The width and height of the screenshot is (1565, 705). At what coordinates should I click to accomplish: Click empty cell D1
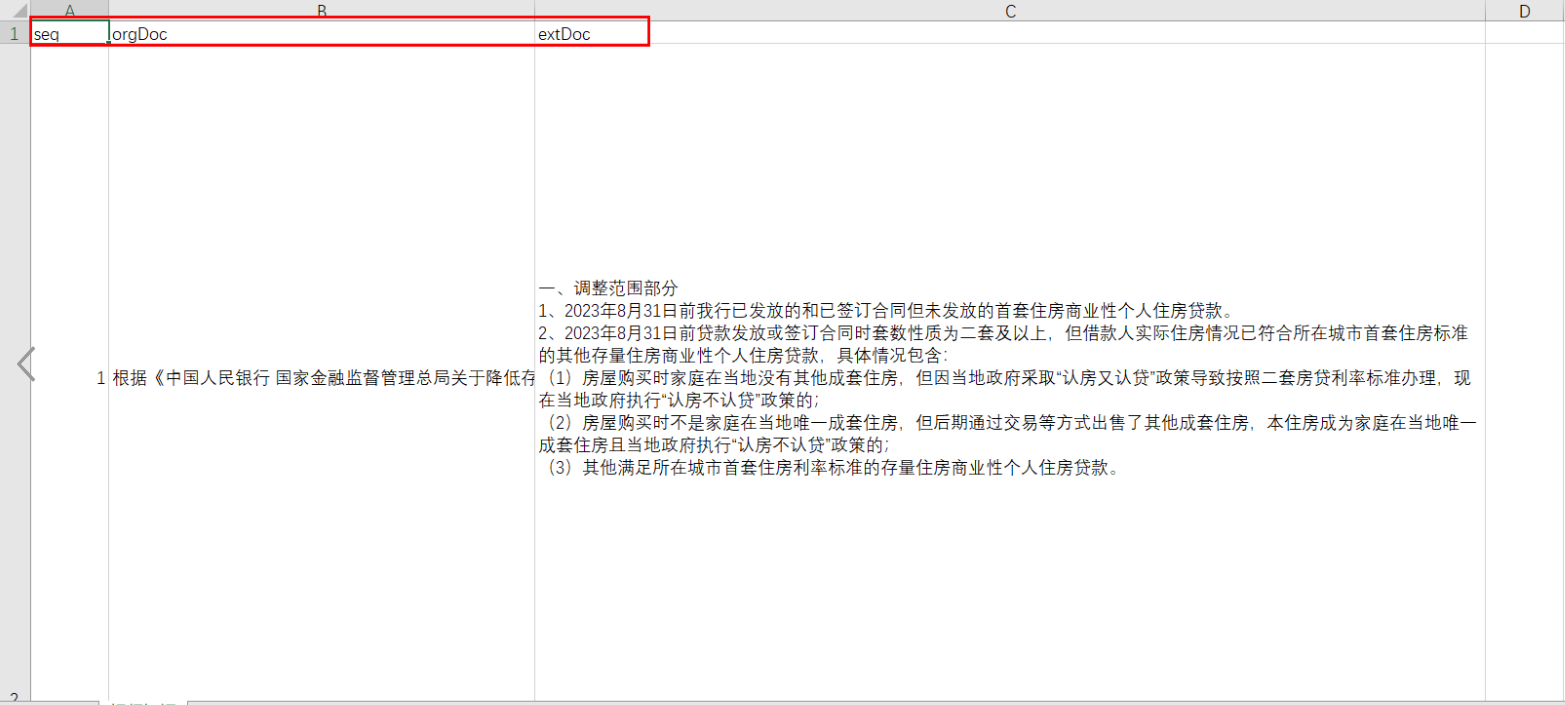(x=1524, y=34)
